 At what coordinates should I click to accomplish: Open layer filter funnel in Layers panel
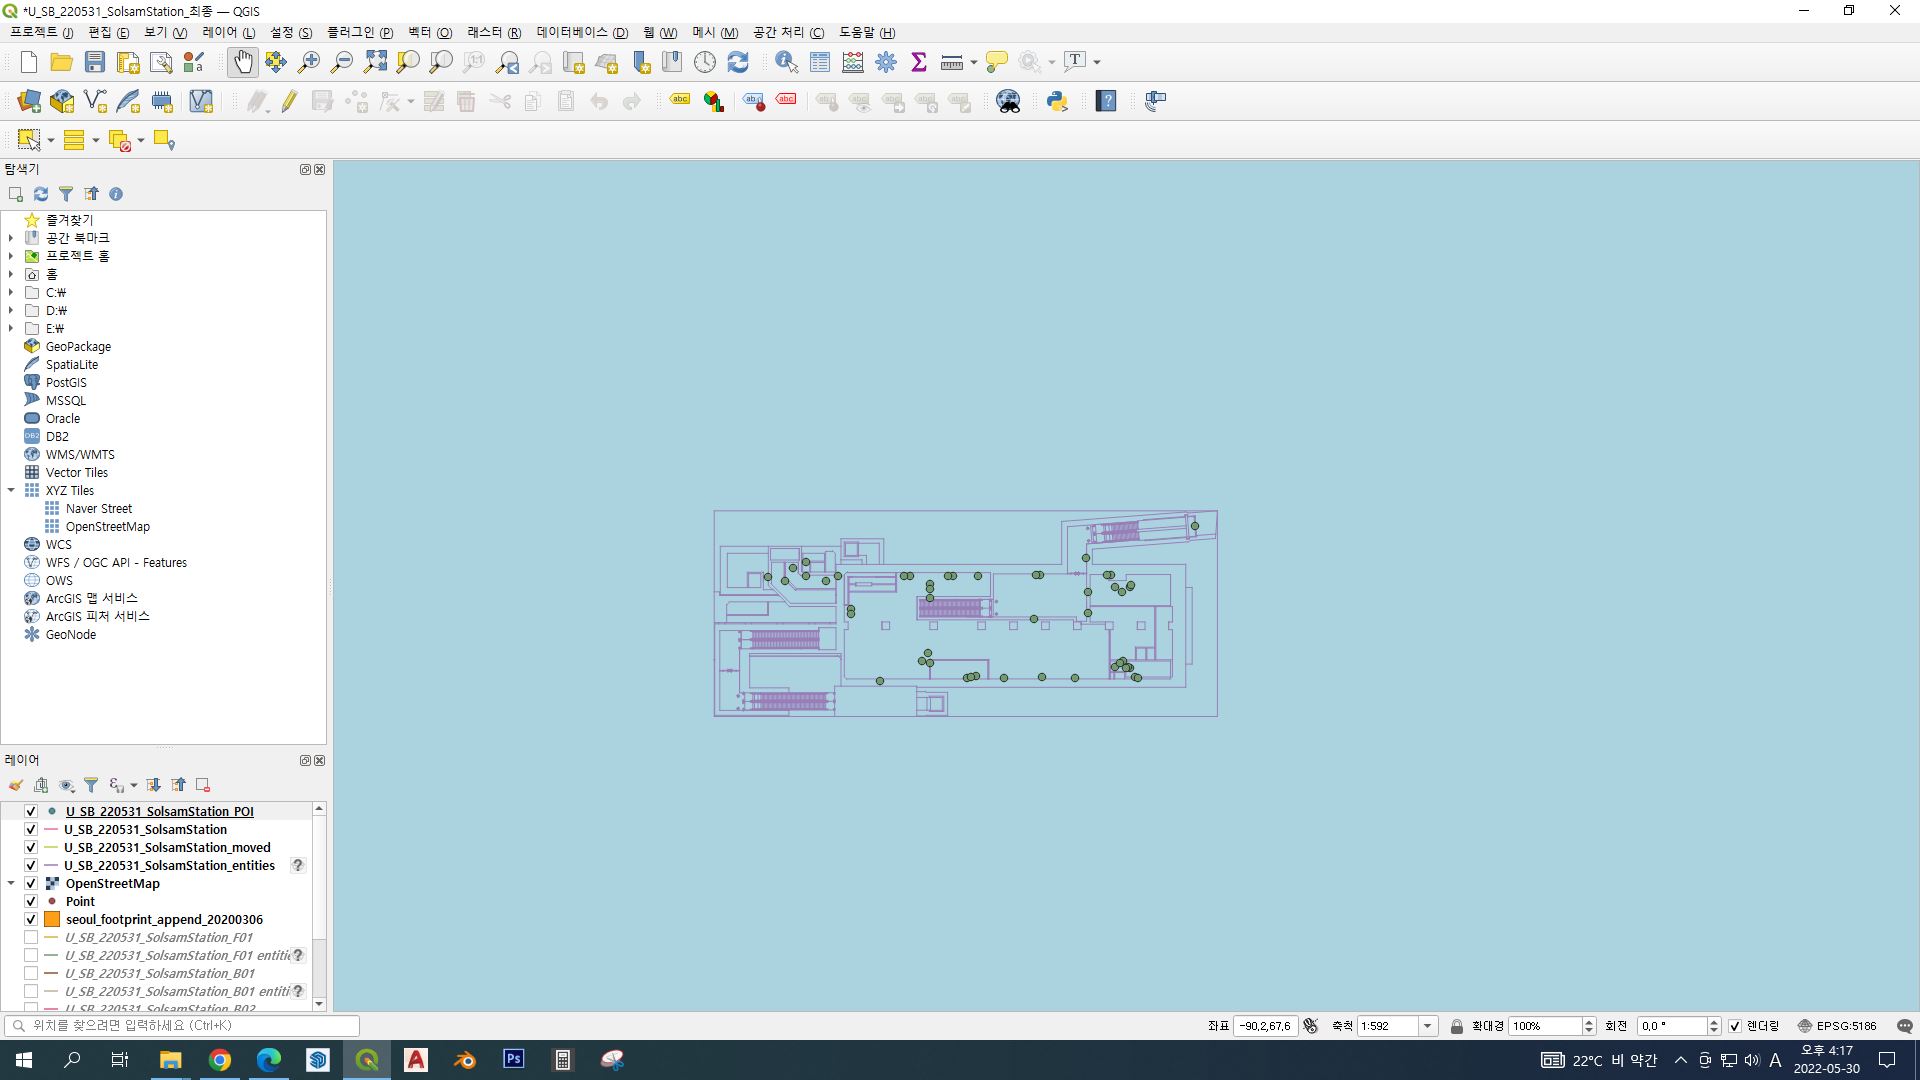(91, 785)
